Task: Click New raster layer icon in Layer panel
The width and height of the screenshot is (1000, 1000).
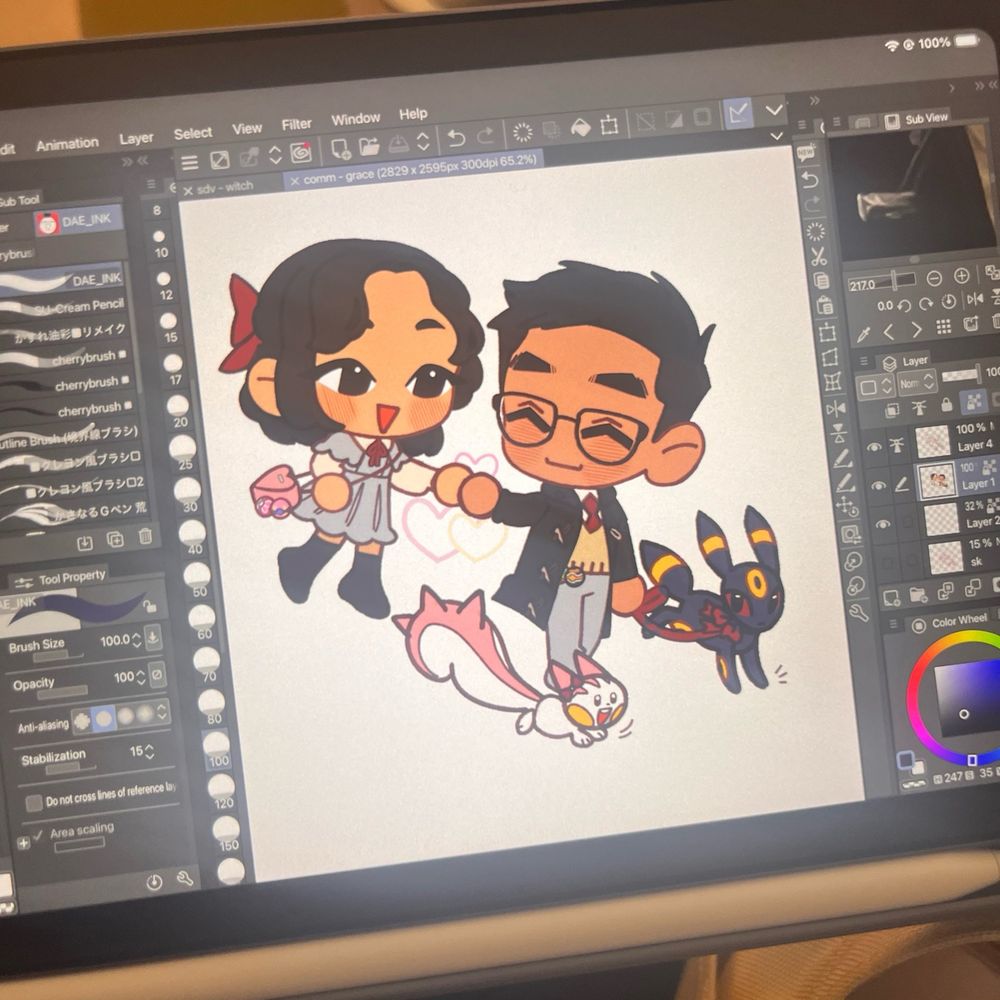Action: 891,598
